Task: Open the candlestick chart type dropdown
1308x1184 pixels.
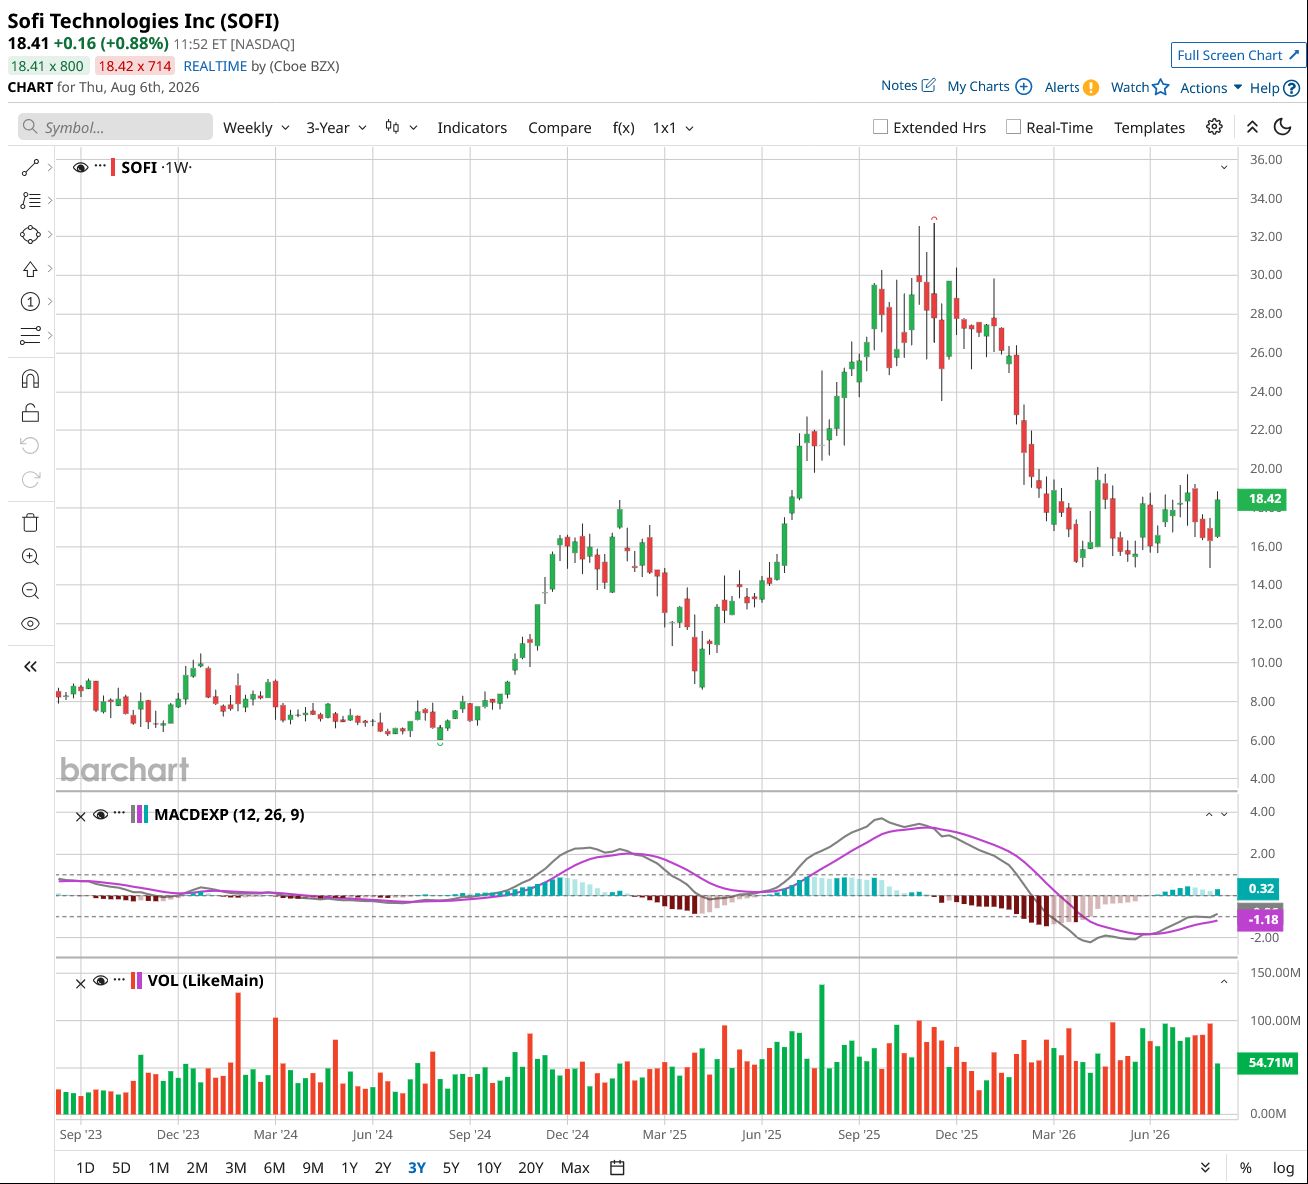Action: (x=401, y=128)
